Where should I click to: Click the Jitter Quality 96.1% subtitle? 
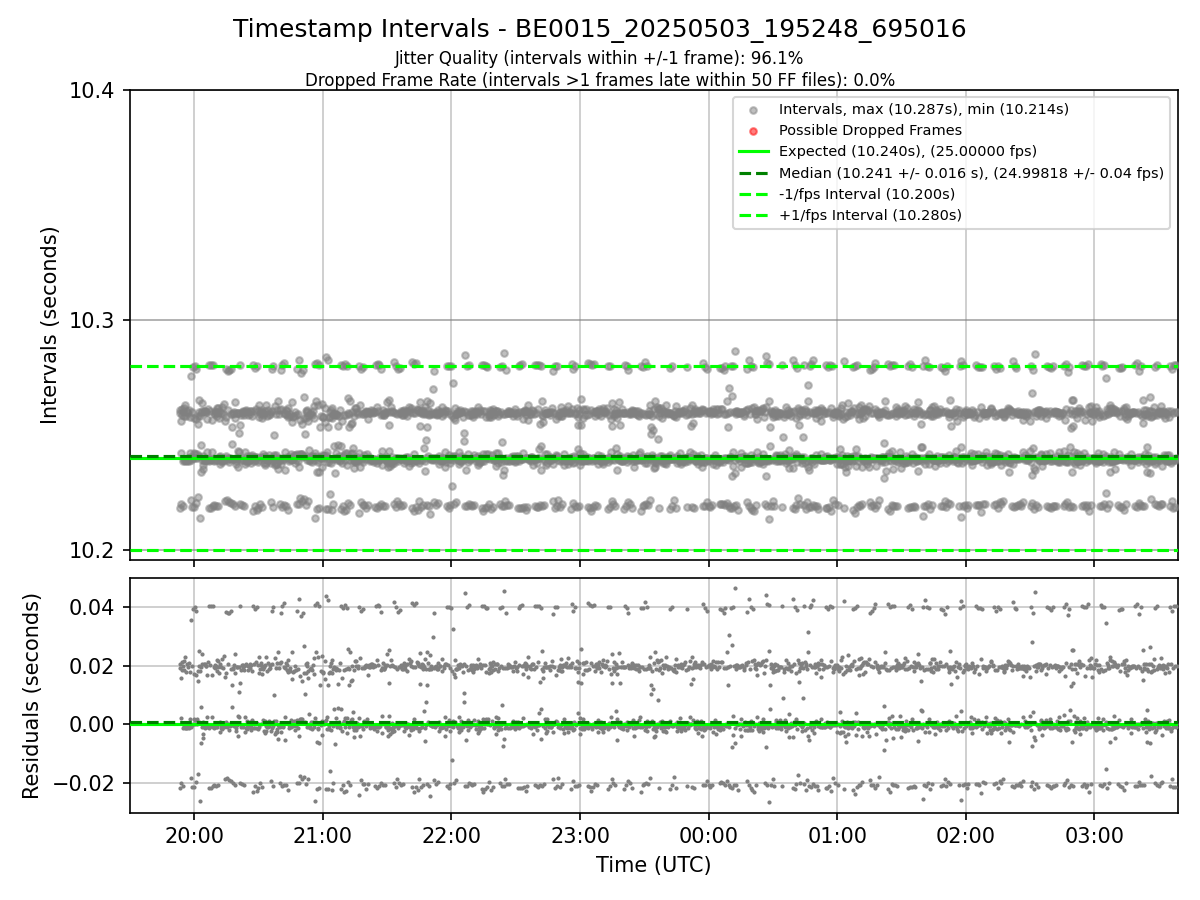click(600, 59)
